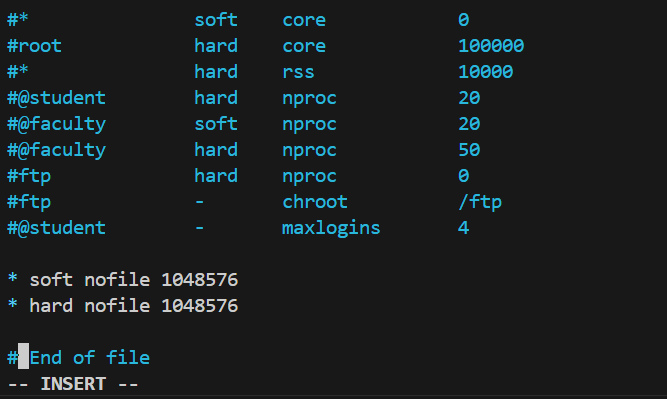The width and height of the screenshot is (667, 399).
Task: Click the asterisk before 'hard nofile'
Action: tap(13, 304)
